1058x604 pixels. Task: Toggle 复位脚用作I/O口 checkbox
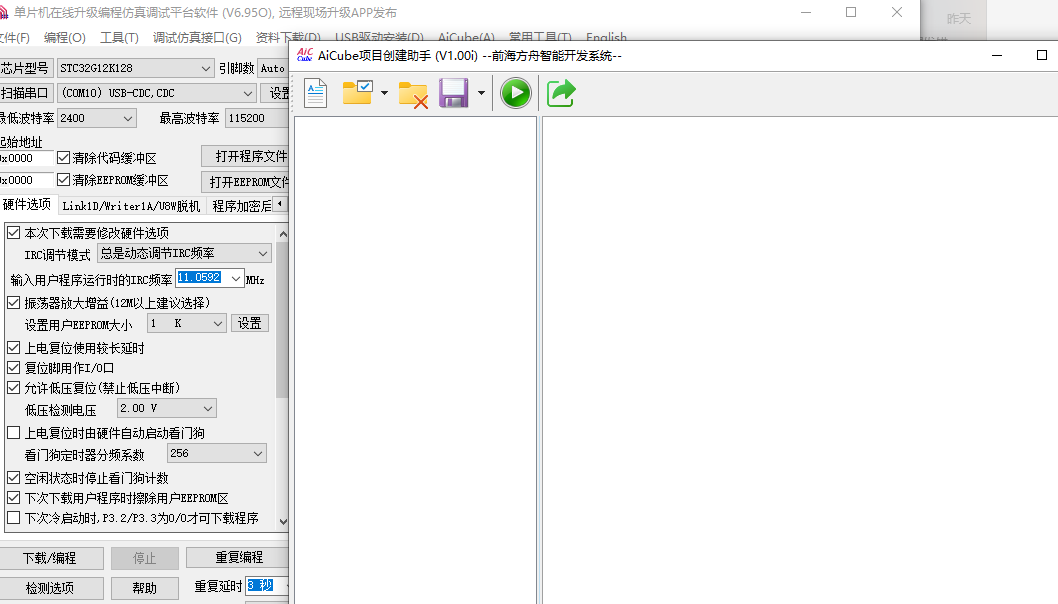[x=13, y=368]
